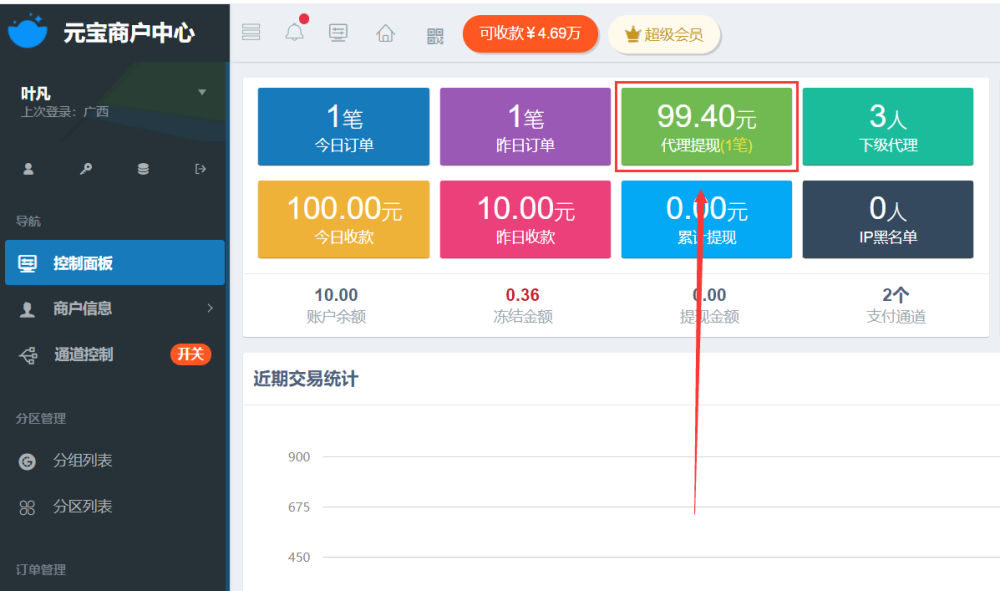Open 分区列表 in the sidebar

pos(82,507)
